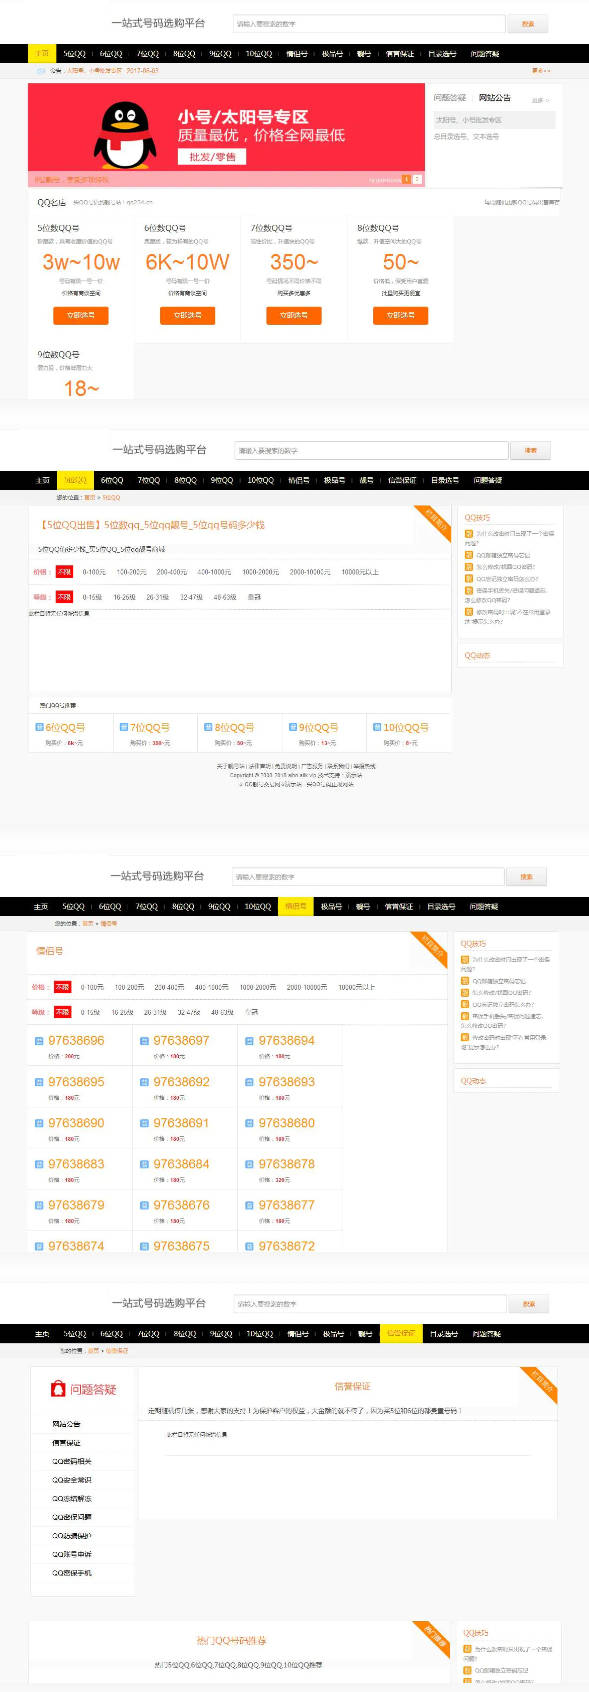589x1692 pixels.
Task: Click the red shopping bag 问题答疑 icon
Action: coord(58,1389)
